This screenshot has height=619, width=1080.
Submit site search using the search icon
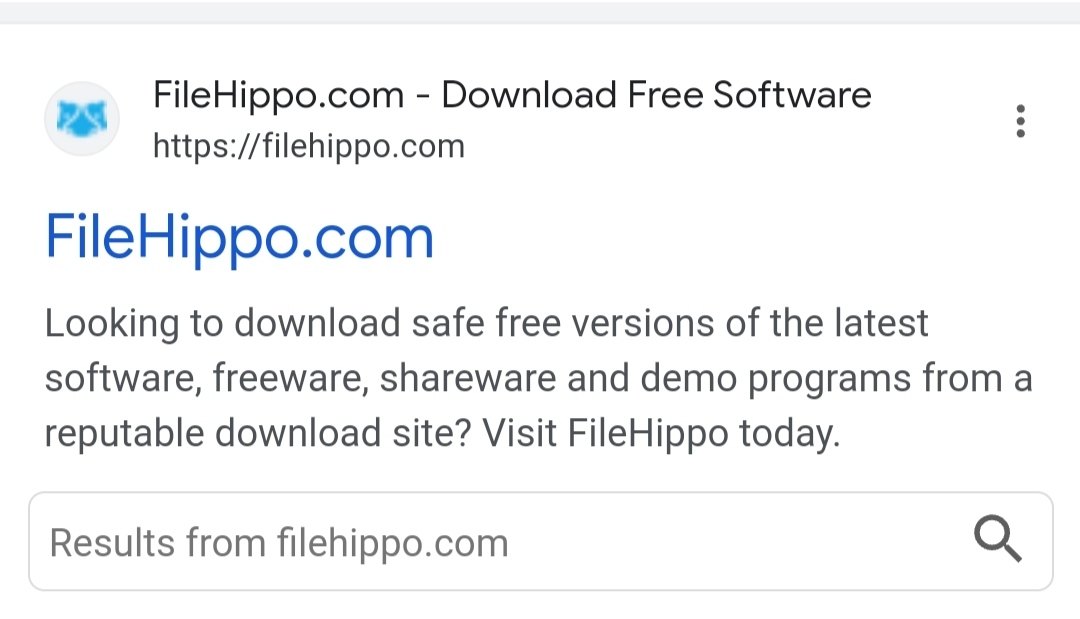point(997,538)
